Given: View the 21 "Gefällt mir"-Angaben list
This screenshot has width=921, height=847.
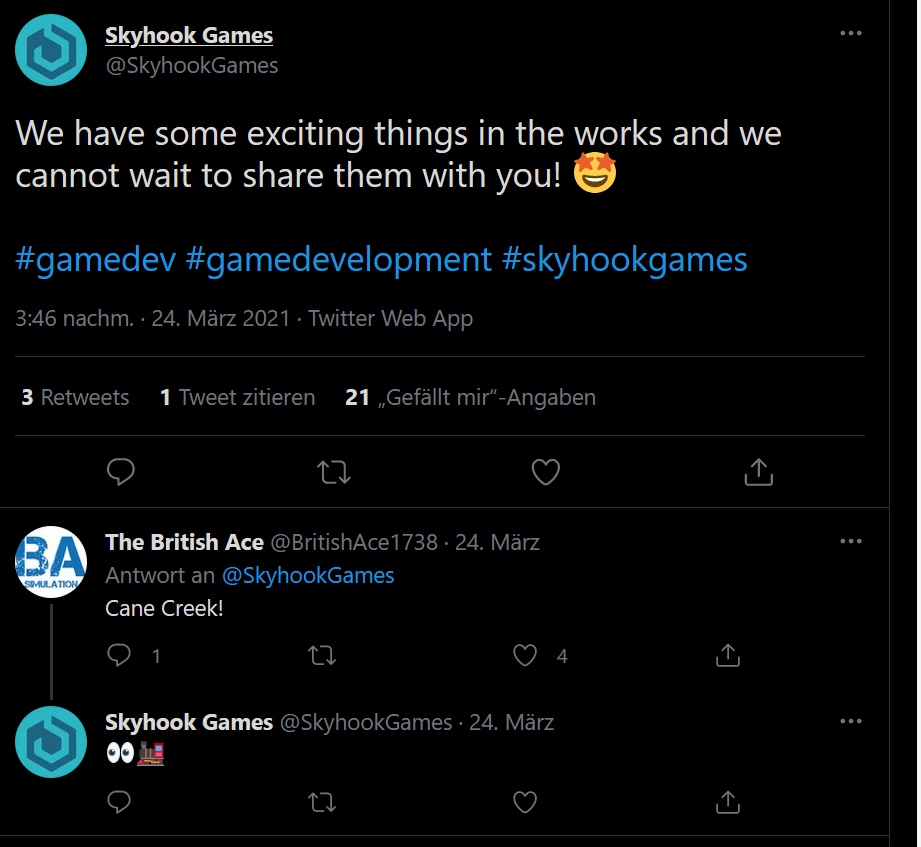Looking at the screenshot, I should coord(470,398).
